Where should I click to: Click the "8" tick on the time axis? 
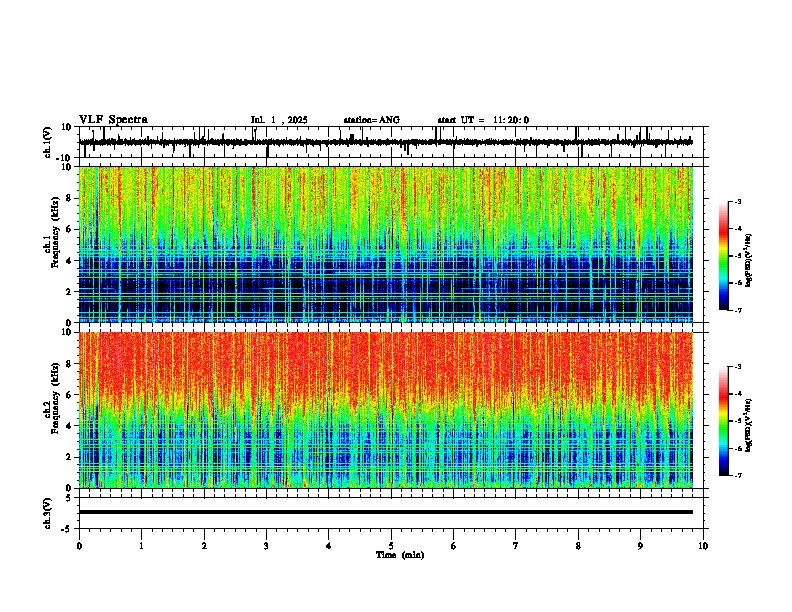(x=578, y=546)
